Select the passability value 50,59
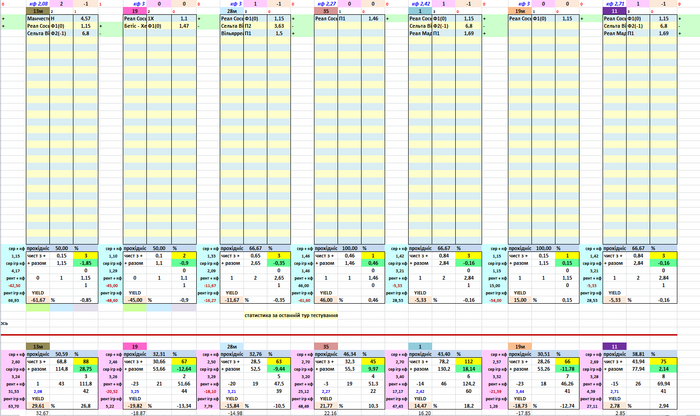The image size is (700, 416). pyautogui.click(x=62, y=354)
